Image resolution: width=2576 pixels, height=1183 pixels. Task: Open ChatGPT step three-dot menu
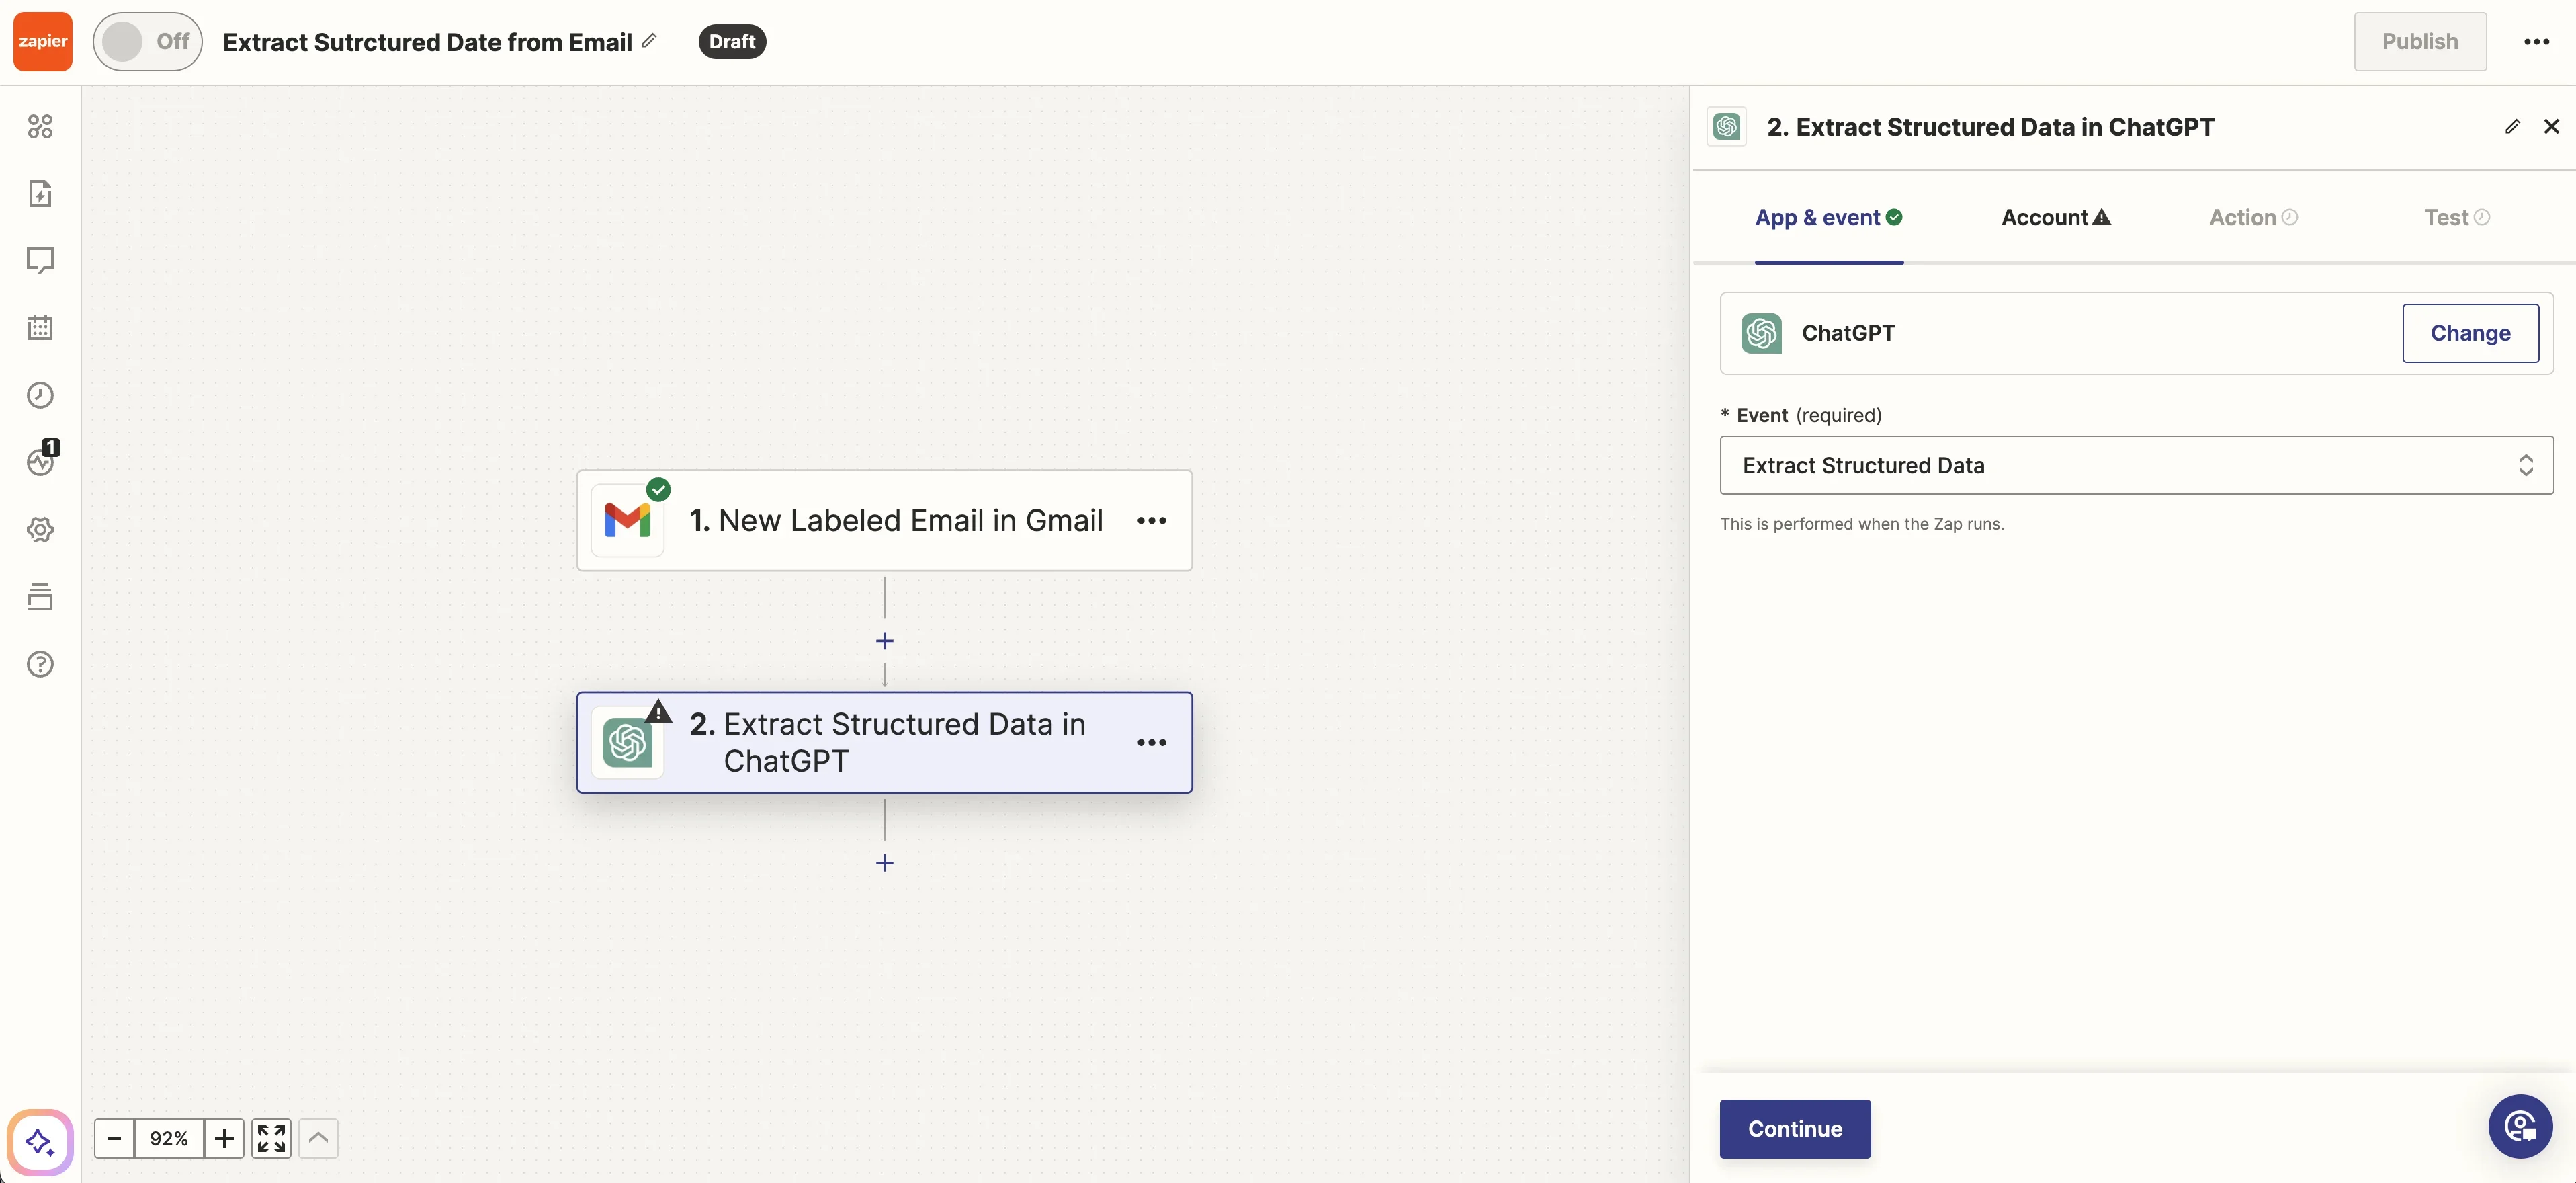click(x=1151, y=743)
